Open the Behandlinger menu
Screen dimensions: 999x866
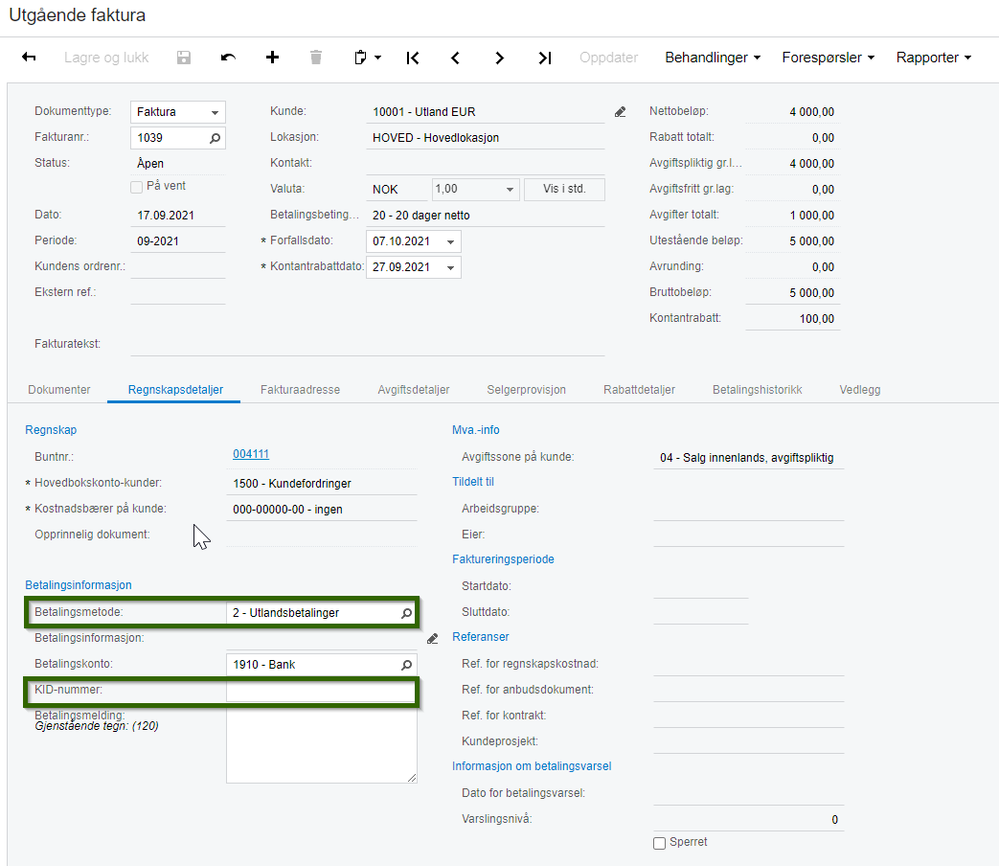pos(713,58)
